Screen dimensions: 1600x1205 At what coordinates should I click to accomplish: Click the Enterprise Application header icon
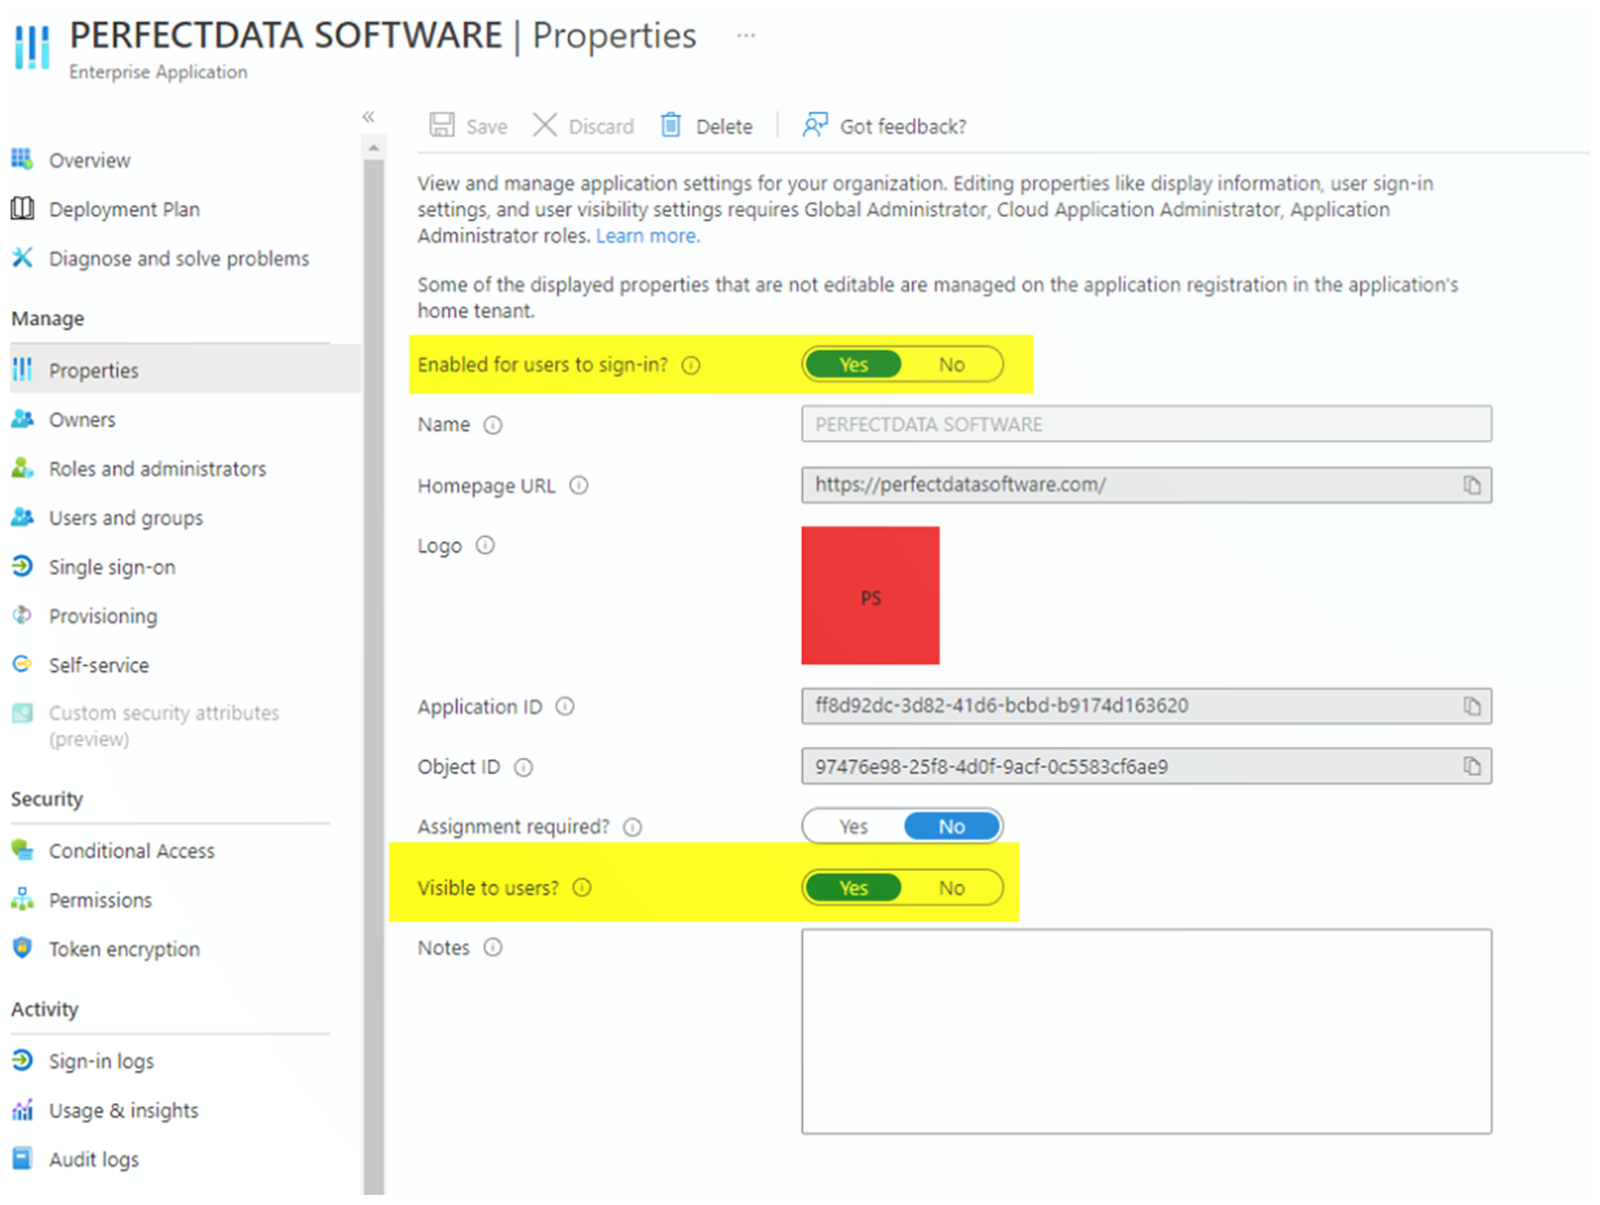point(32,46)
